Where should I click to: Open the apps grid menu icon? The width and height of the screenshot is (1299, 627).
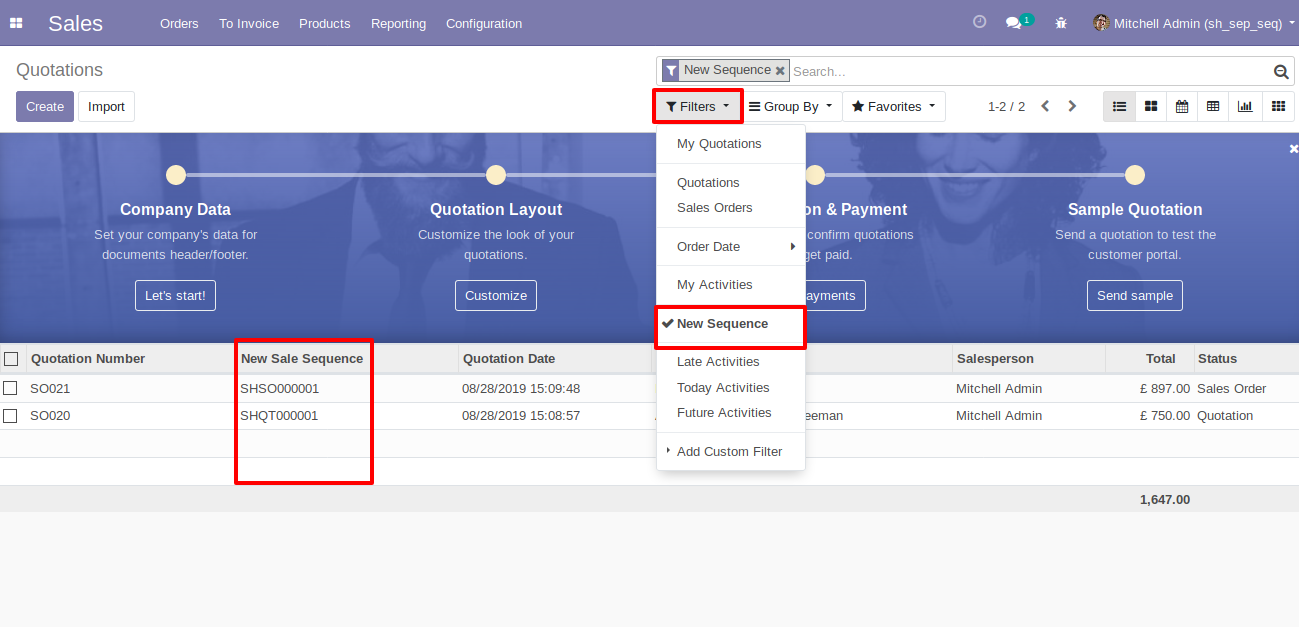point(16,23)
